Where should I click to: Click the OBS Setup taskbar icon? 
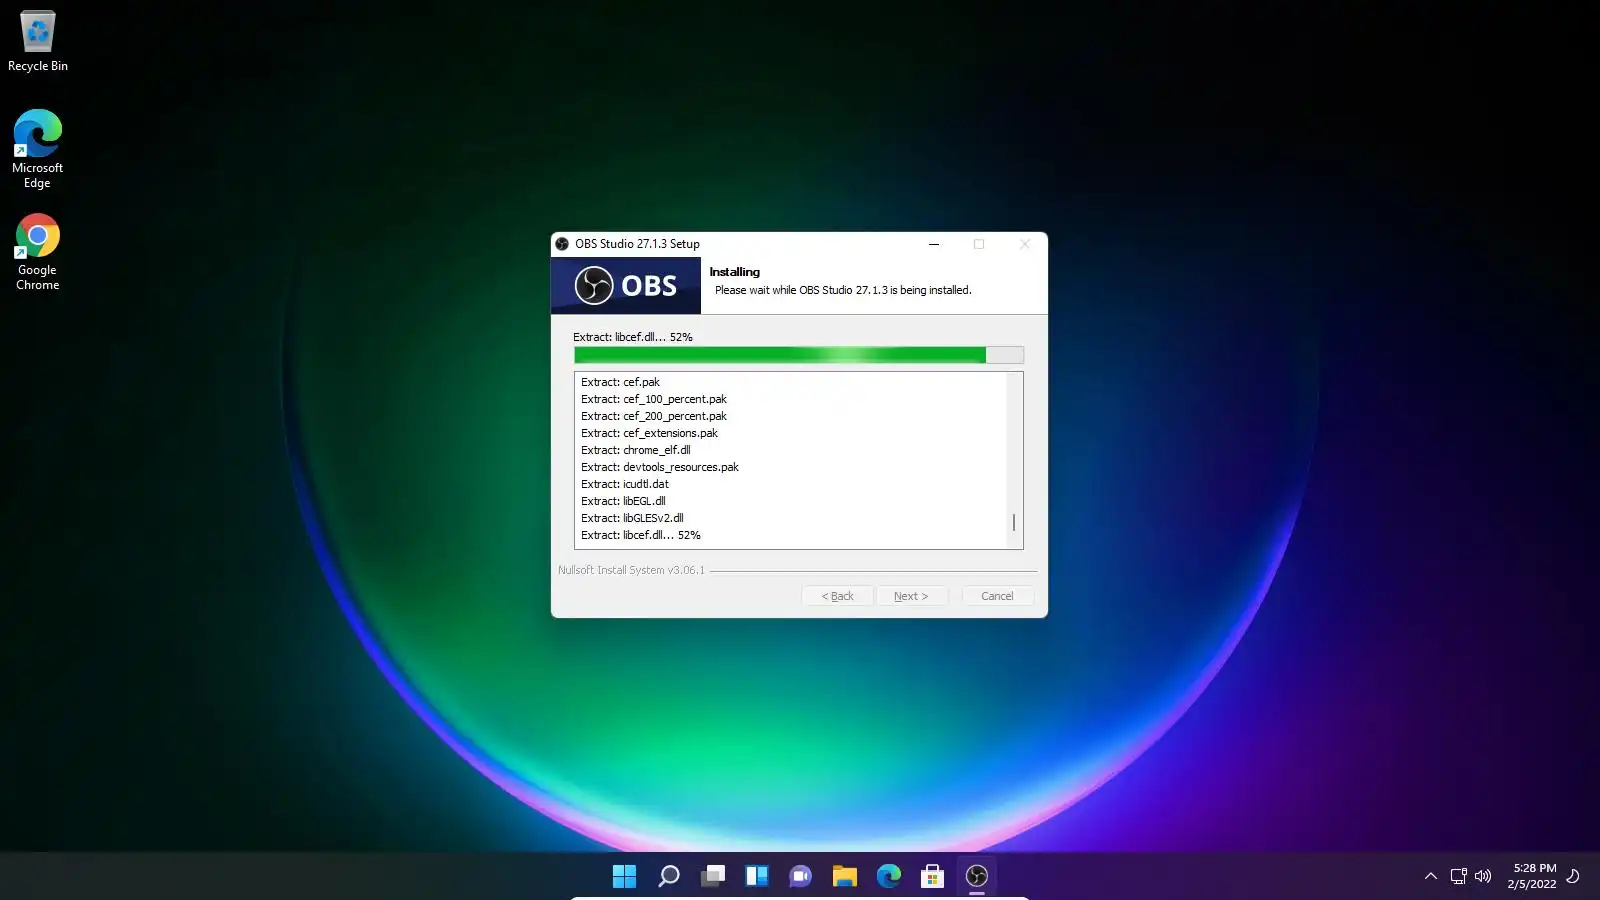(x=977, y=876)
